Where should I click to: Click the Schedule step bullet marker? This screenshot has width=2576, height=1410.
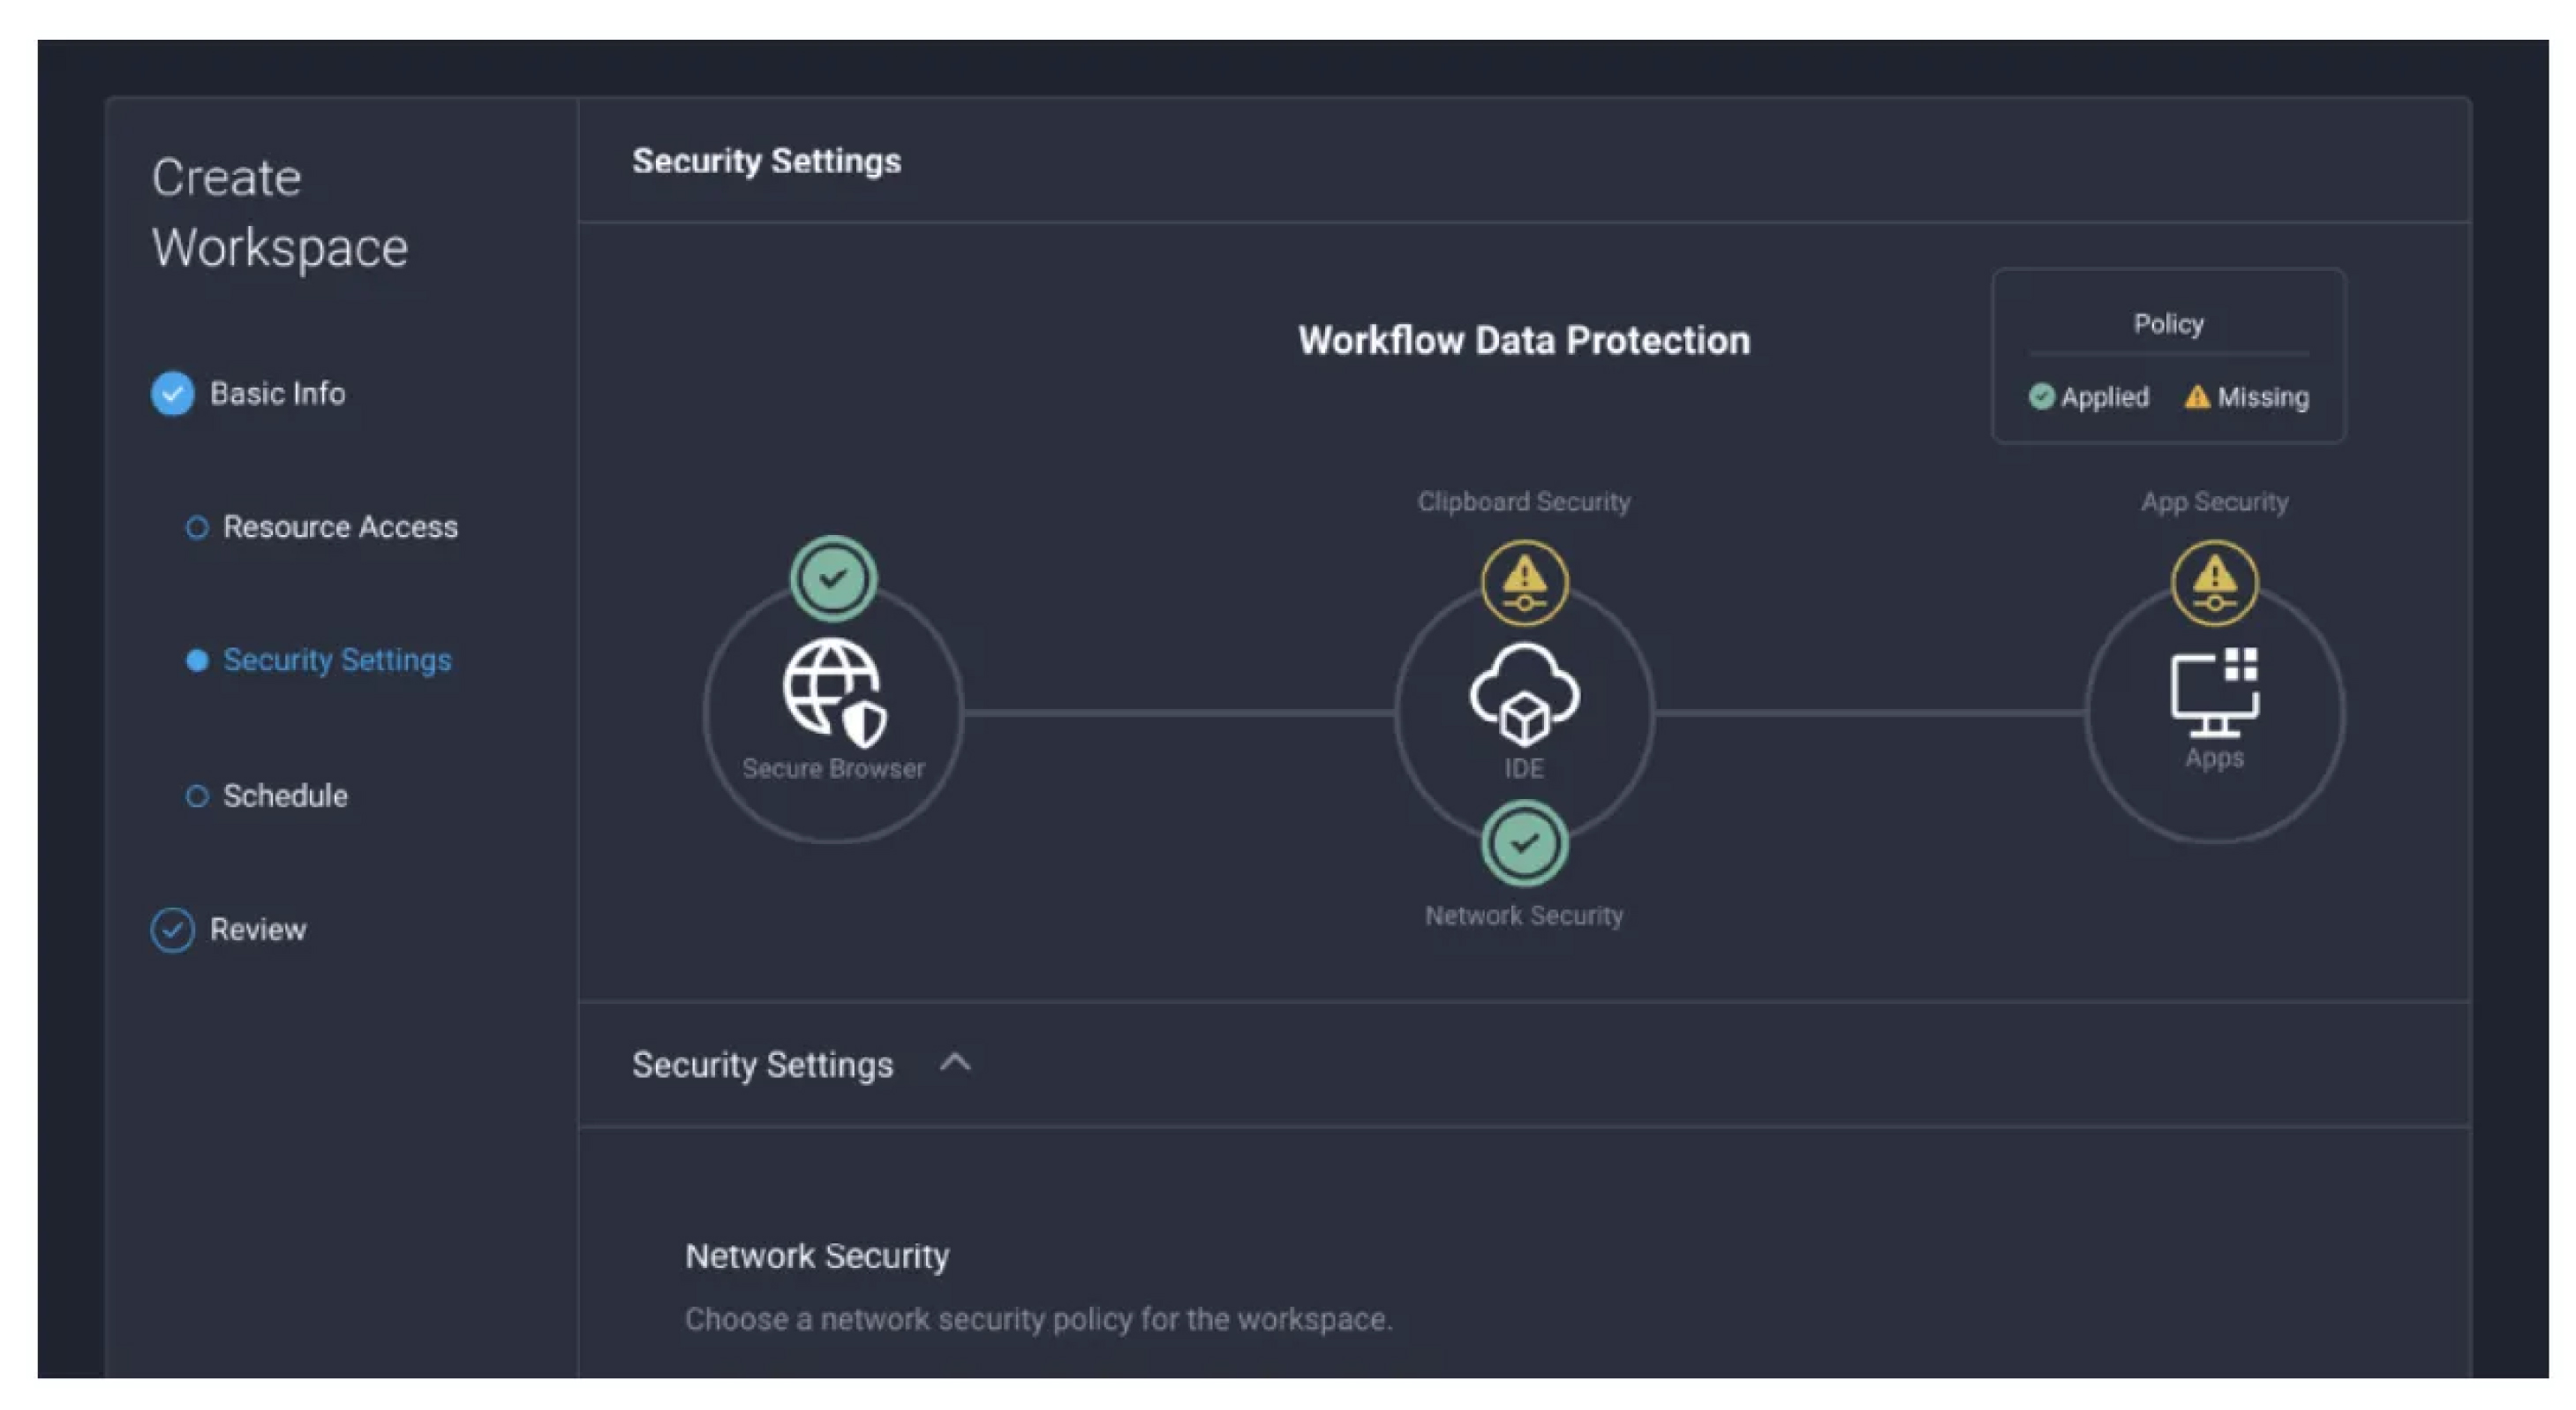(x=197, y=796)
